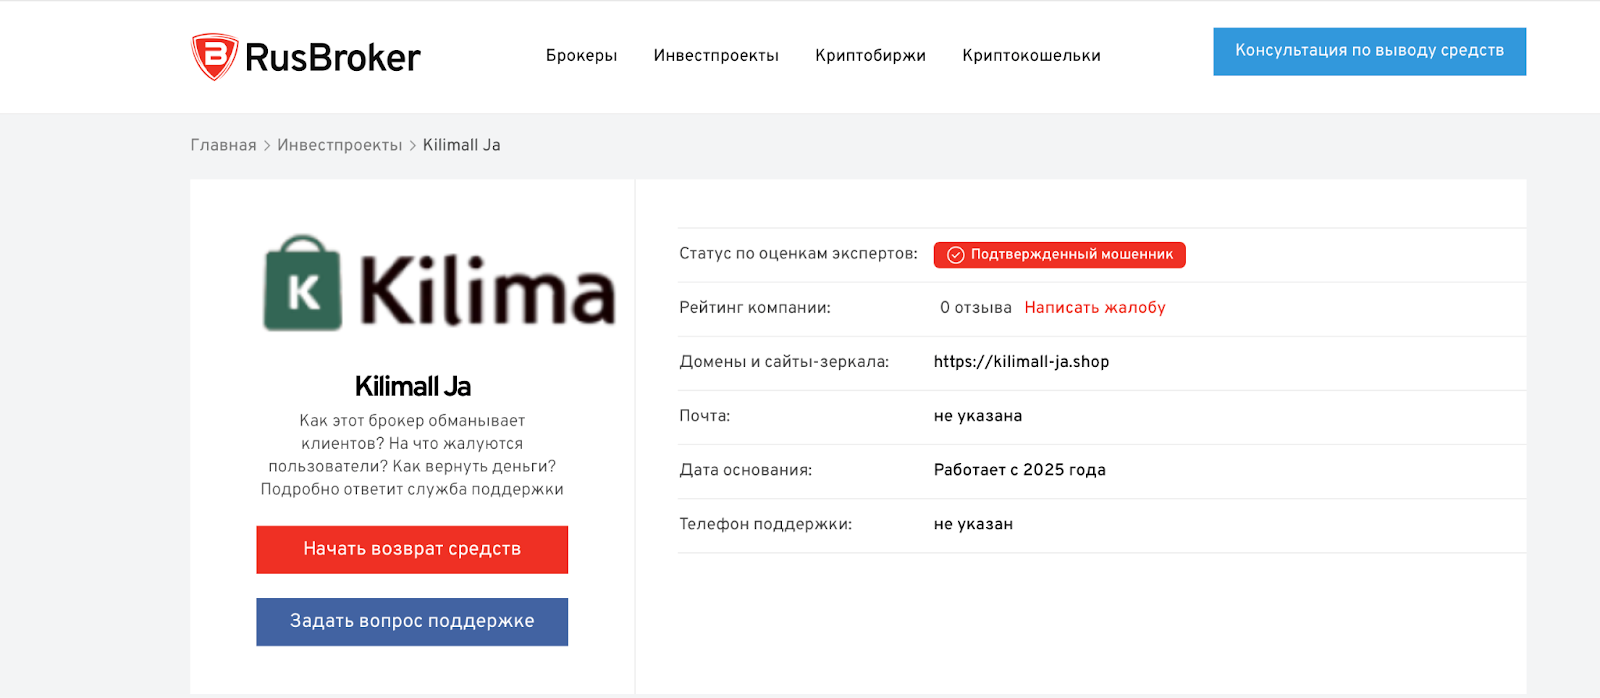Click the green Kilimall shopping bag icon
The image size is (1600, 698).
click(302, 284)
